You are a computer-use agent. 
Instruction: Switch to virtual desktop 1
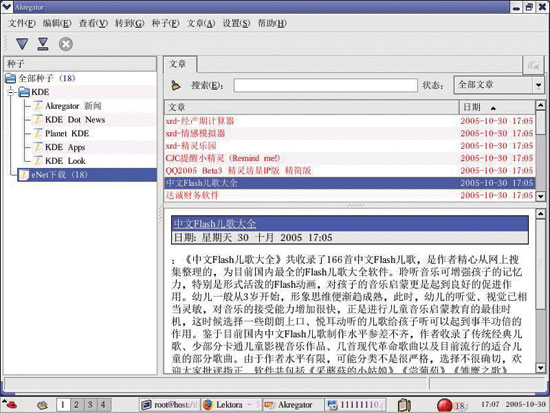(63, 405)
